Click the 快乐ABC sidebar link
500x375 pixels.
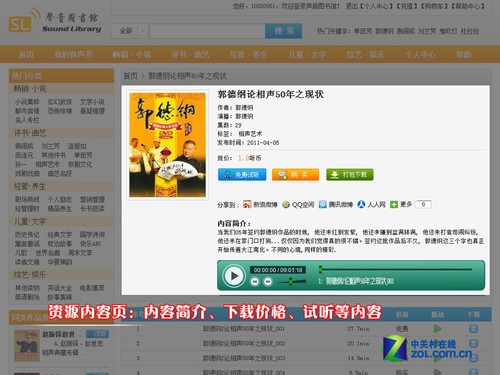[90, 244]
